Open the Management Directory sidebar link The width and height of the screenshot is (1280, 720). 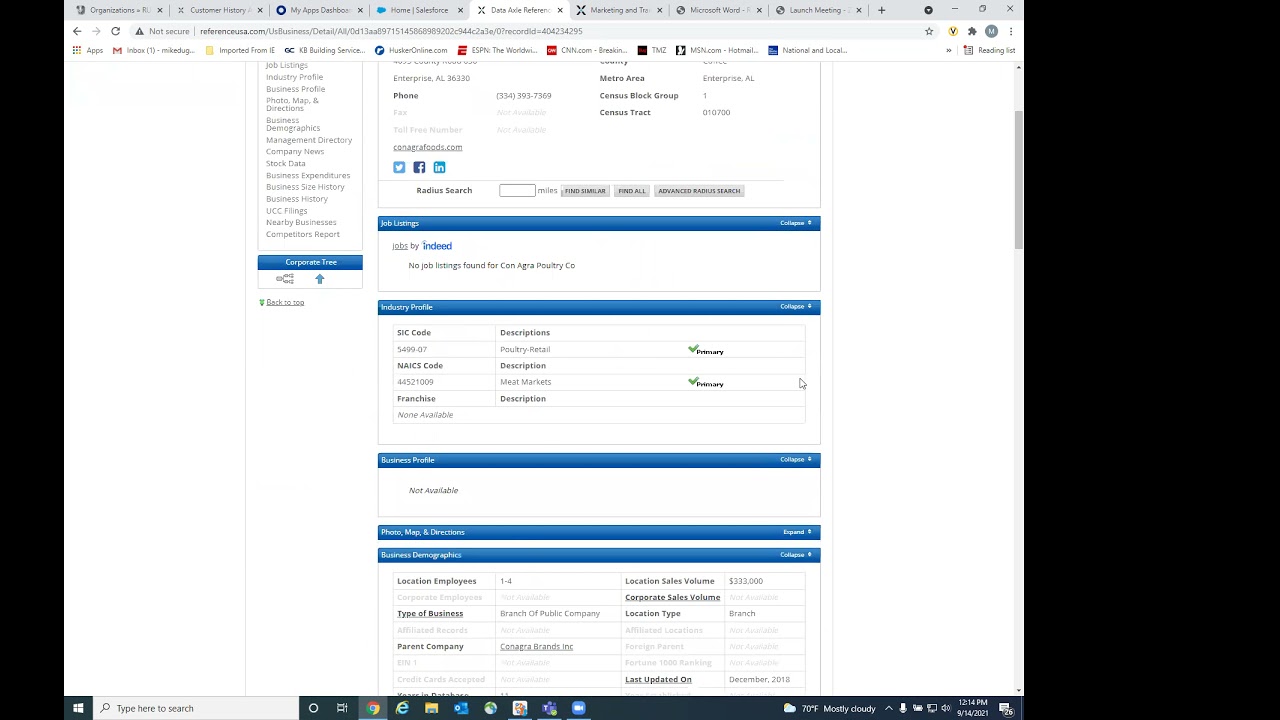click(309, 140)
